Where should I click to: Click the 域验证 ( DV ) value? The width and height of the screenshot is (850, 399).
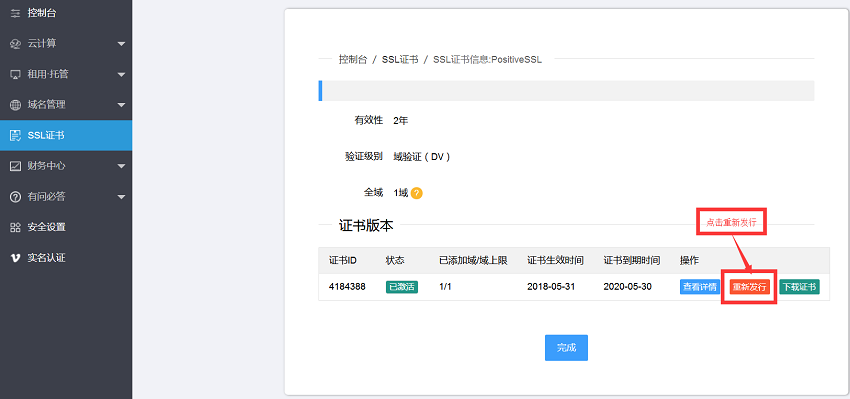click(x=422, y=157)
